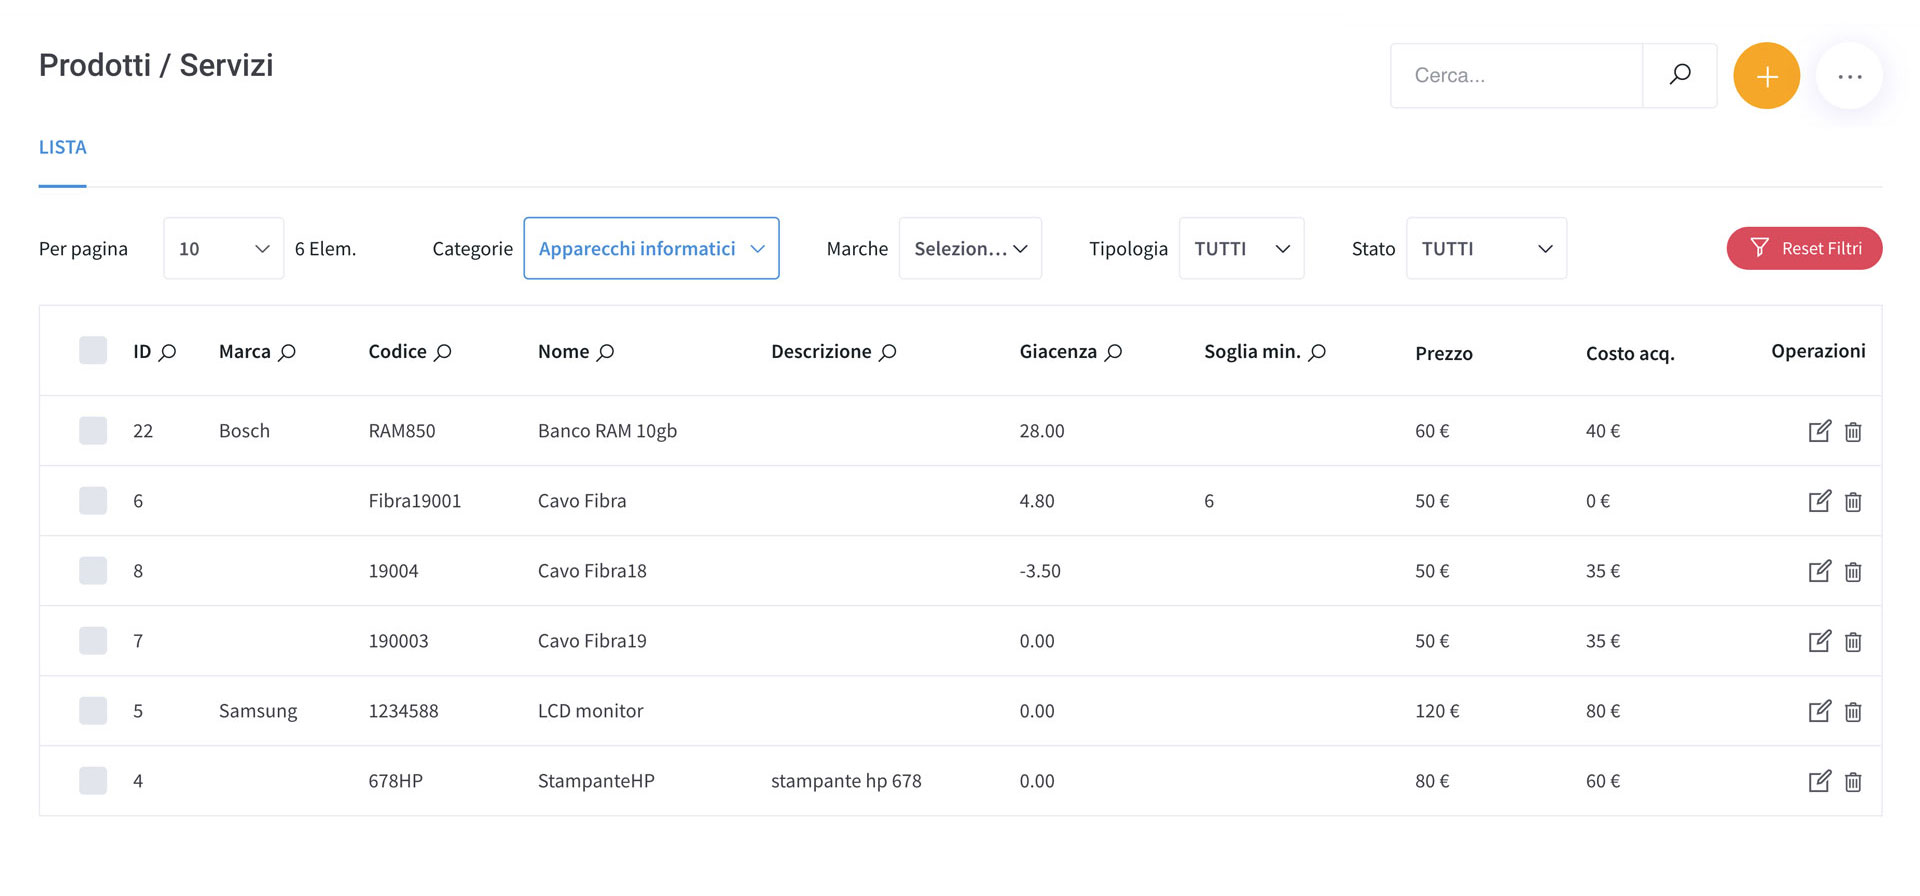Viewport: 1920px width, 896px height.
Task: Check the Samsung LCD monitor row checkbox
Action: [x=93, y=711]
